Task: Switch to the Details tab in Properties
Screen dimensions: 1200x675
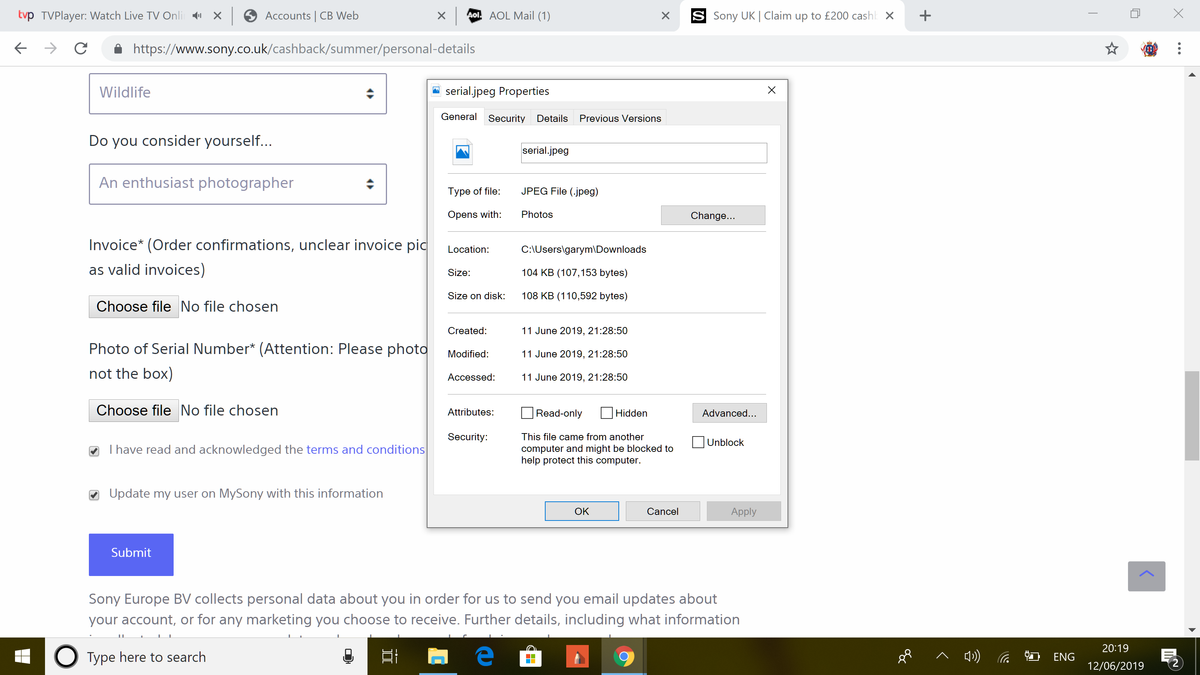Action: (552, 118)
